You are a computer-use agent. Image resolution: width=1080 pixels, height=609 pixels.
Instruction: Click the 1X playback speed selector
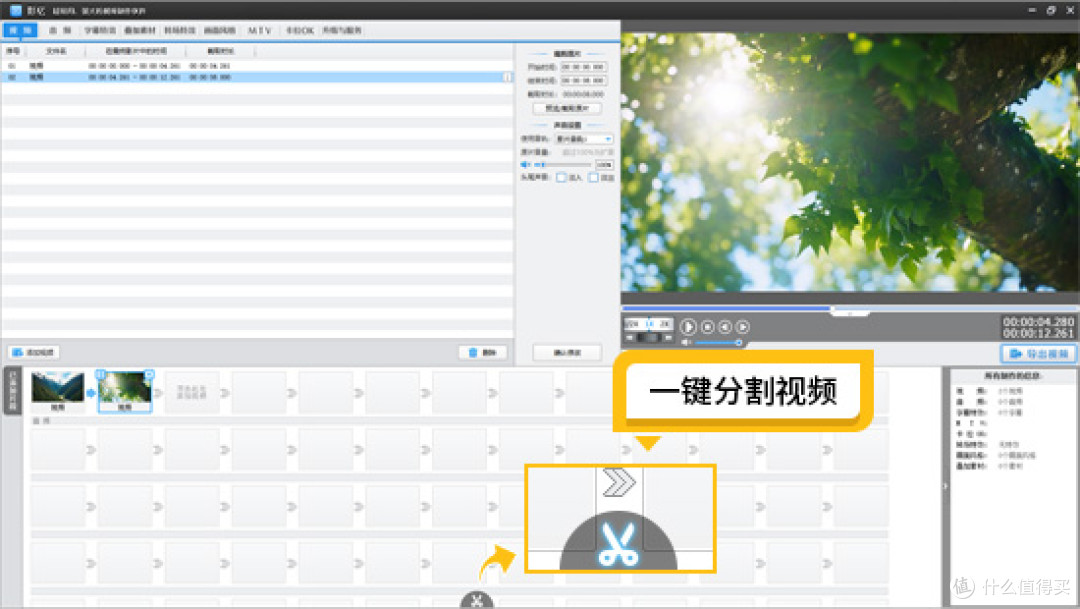pyautogui.click(x=648, y=323)
